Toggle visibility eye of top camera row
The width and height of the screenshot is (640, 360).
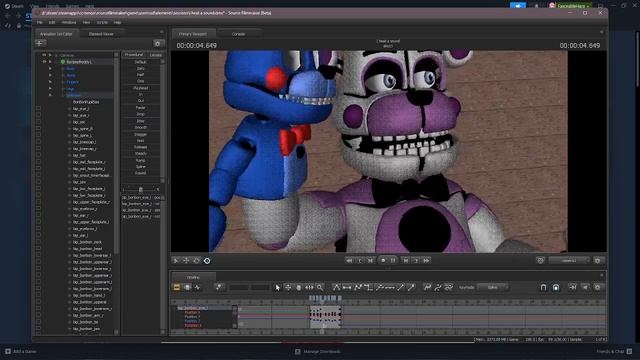pos(44,55)
